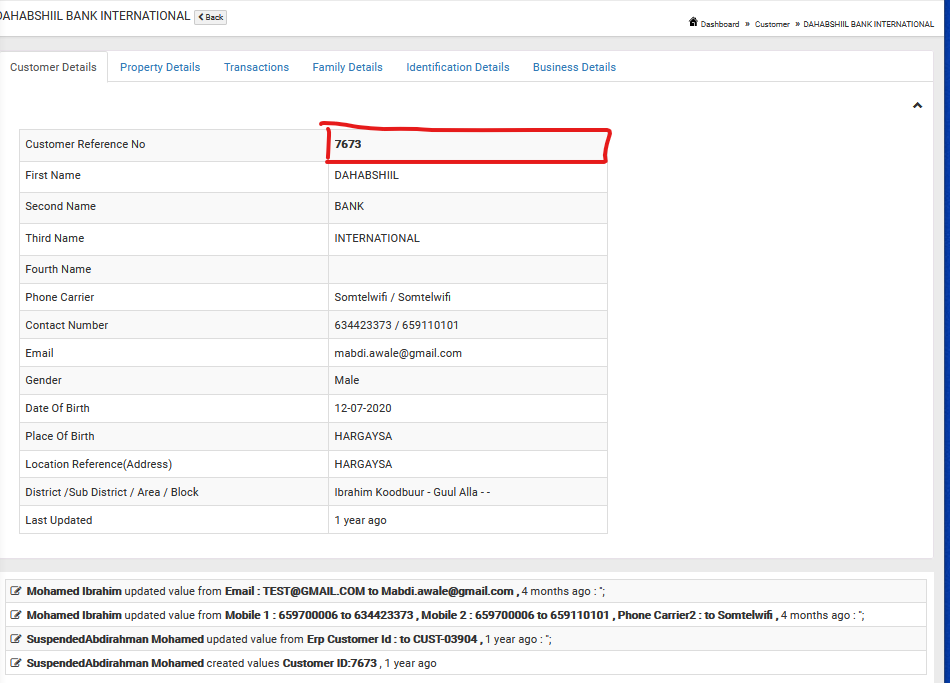Open the Transactions tab
Screen dimensions: 950x683
click(256, 67)
